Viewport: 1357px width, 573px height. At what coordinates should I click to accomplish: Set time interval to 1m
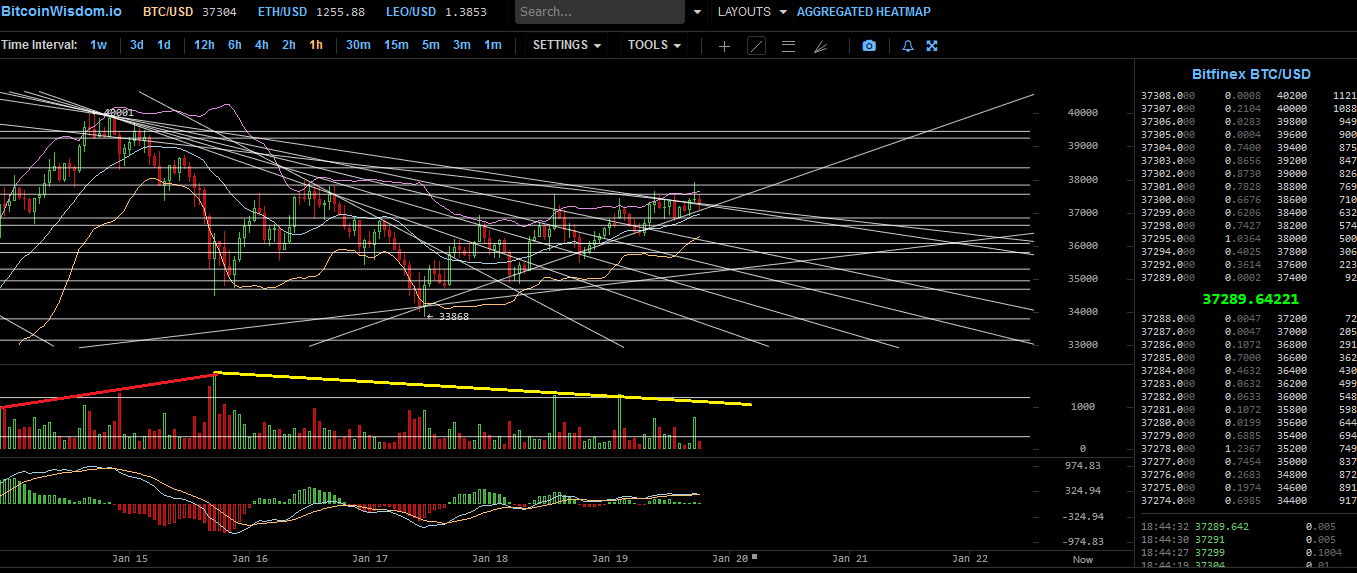coord(493,45)
